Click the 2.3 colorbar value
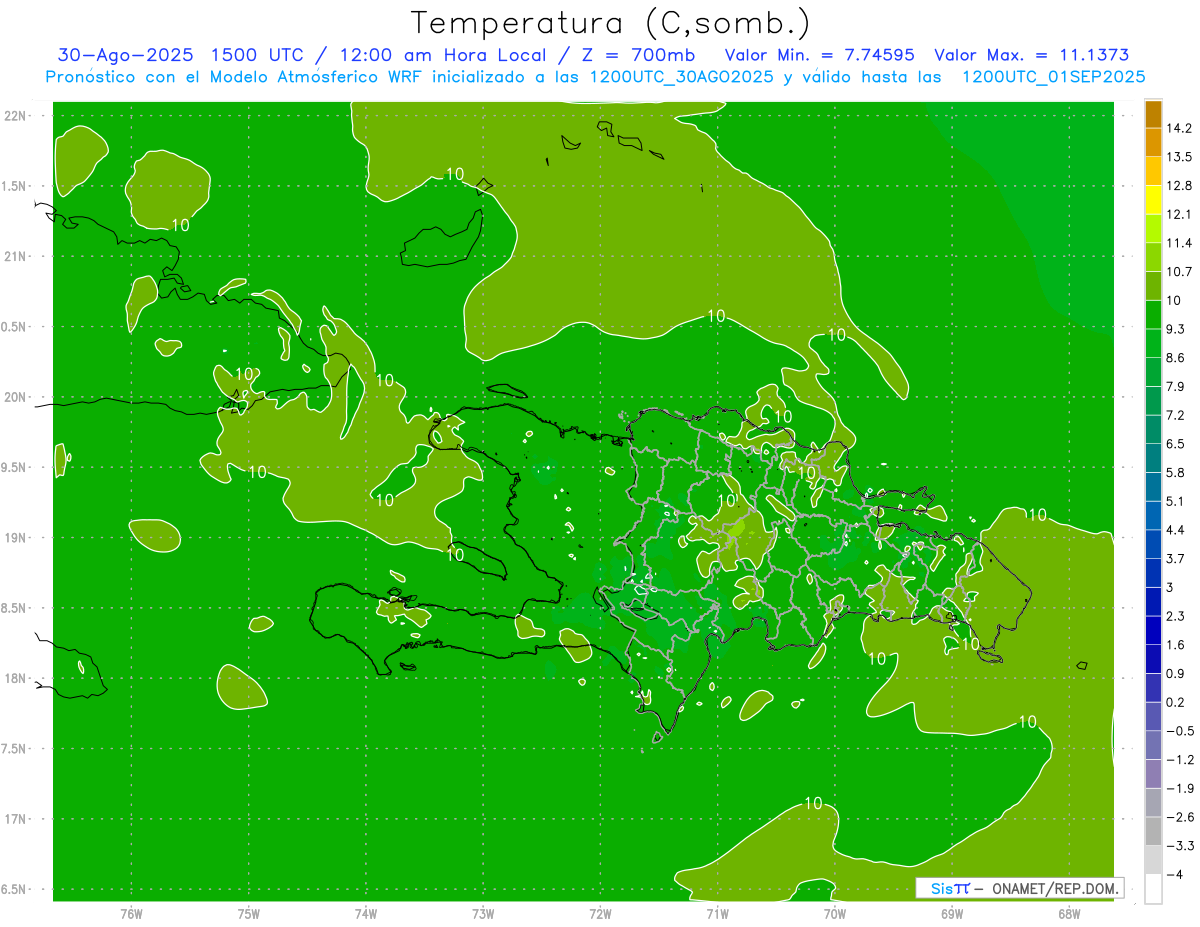 tap(1175, 616)
